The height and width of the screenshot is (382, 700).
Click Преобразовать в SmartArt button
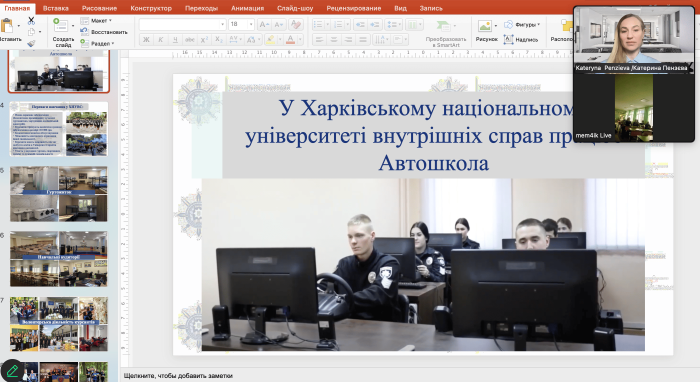[x=446, y=33]
